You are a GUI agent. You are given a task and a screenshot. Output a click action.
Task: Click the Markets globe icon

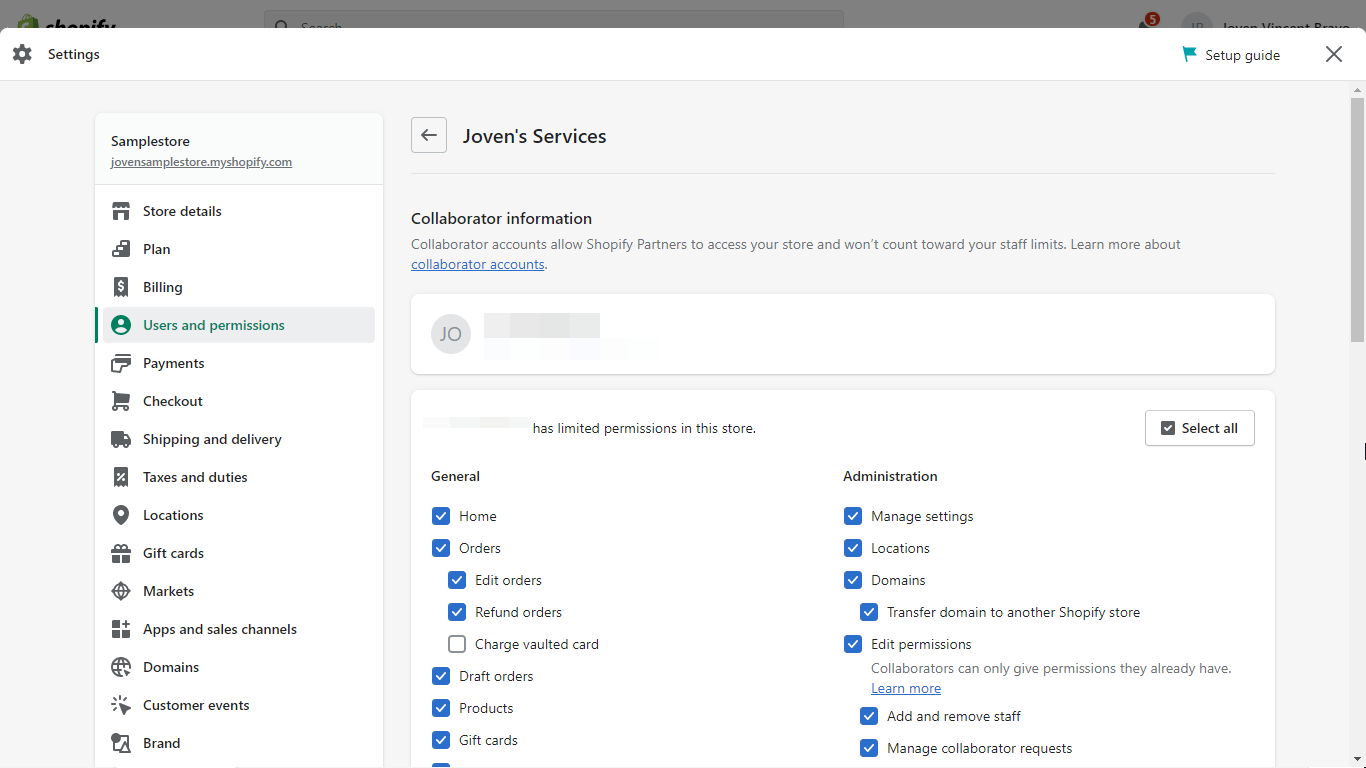tap(121, 591)
